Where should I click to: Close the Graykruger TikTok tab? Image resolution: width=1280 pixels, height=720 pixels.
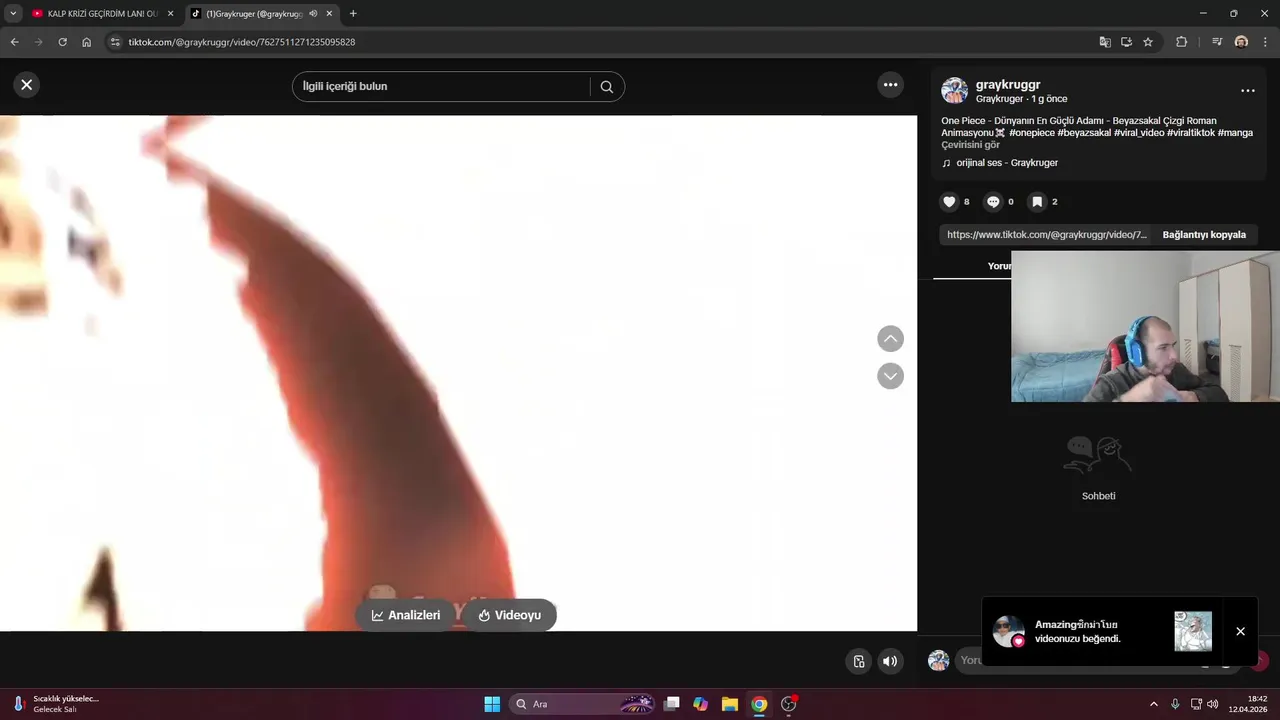tap(329, 14)
